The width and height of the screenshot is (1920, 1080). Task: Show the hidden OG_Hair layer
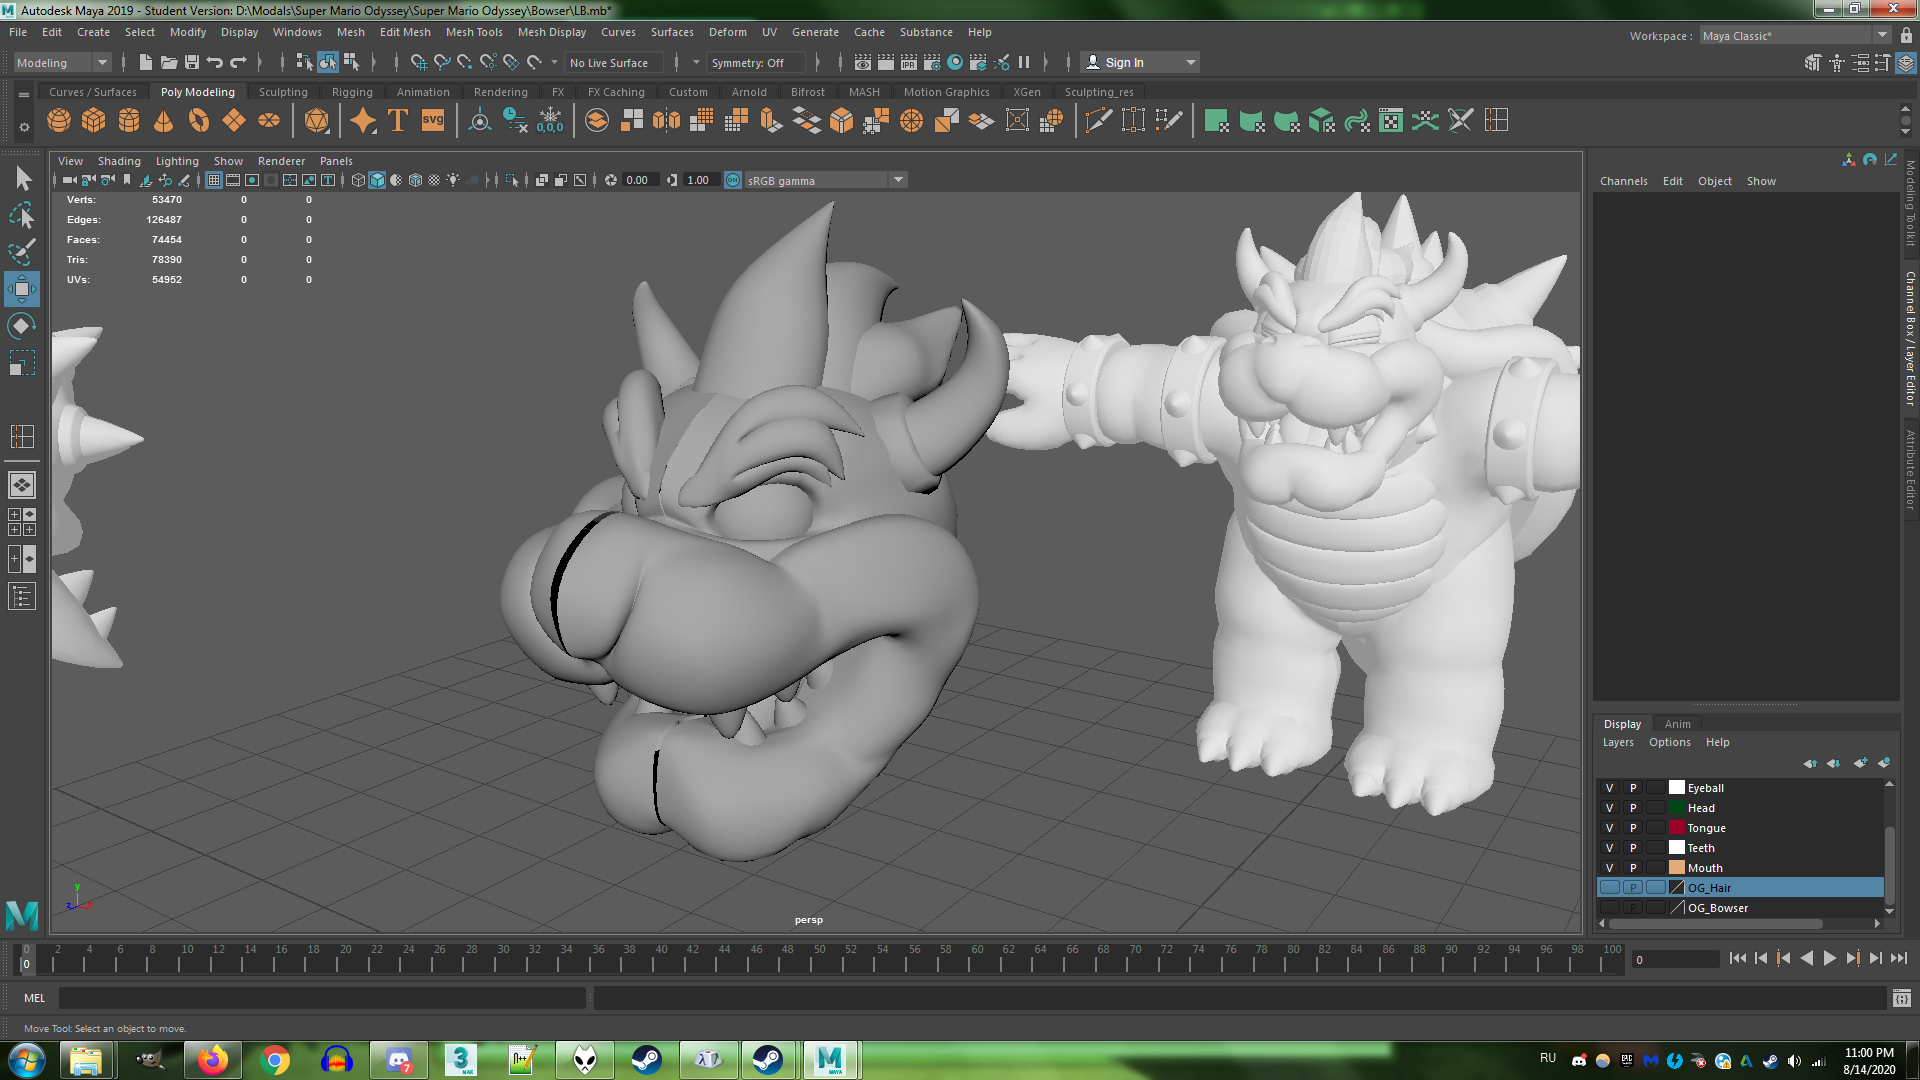point(1610,888)
